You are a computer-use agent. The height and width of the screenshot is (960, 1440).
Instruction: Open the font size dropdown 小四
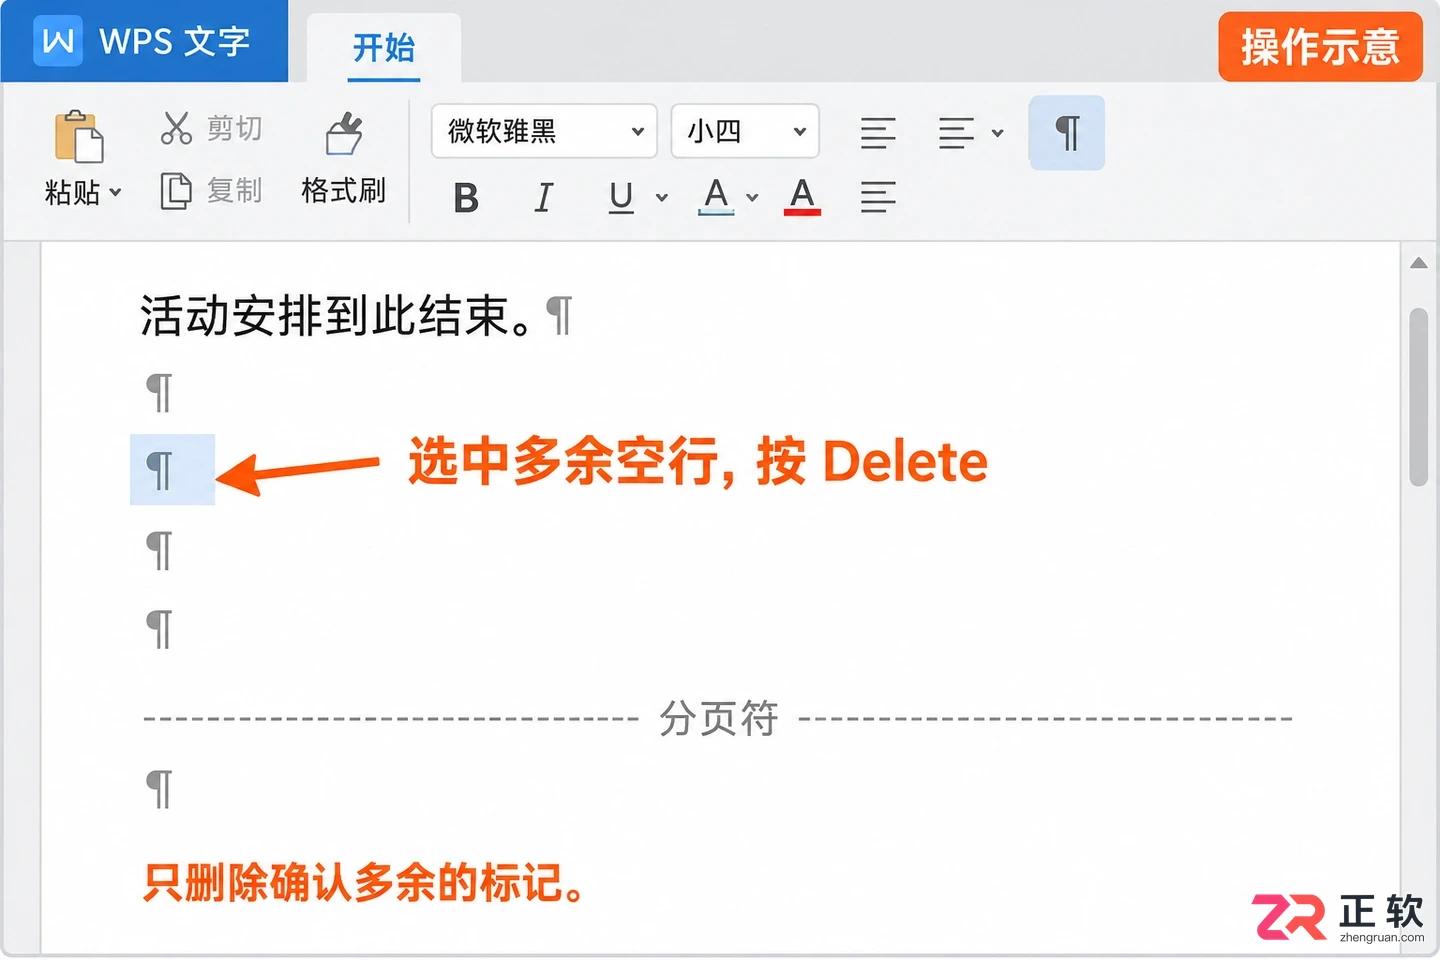[x=745, y=131]
